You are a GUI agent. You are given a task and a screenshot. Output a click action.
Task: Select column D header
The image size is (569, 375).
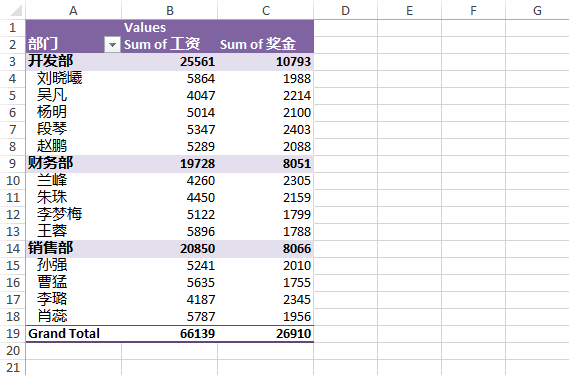coord(345,11)
